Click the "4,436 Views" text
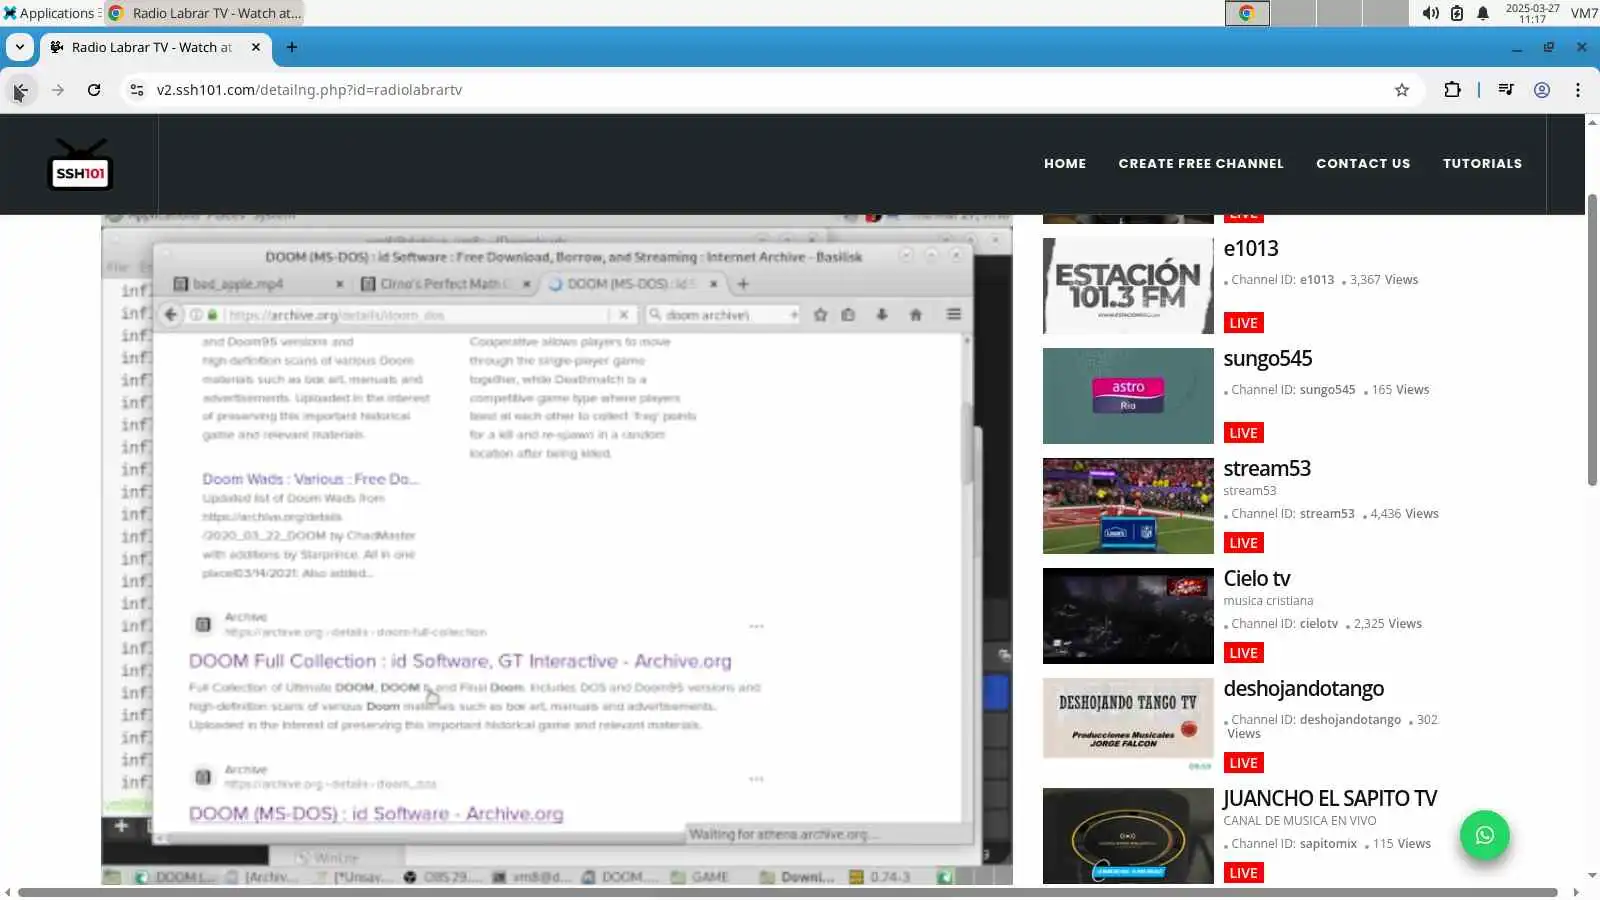Screen dimensions: 1600x900 tap(1405, 514)
